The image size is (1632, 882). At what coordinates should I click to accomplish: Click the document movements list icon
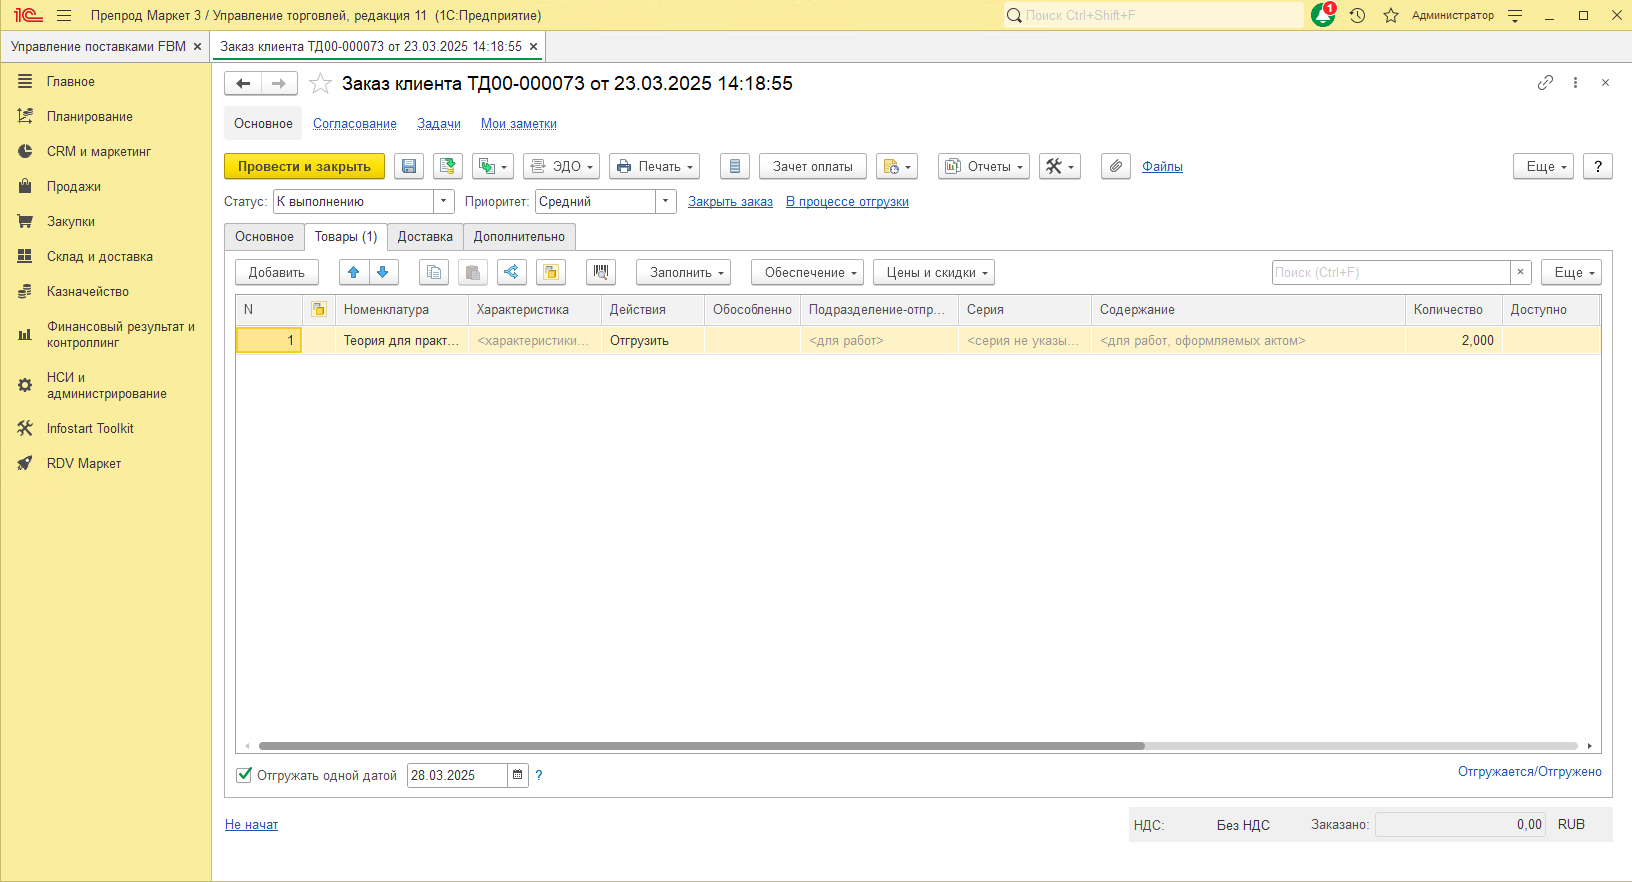pos(735,167)
